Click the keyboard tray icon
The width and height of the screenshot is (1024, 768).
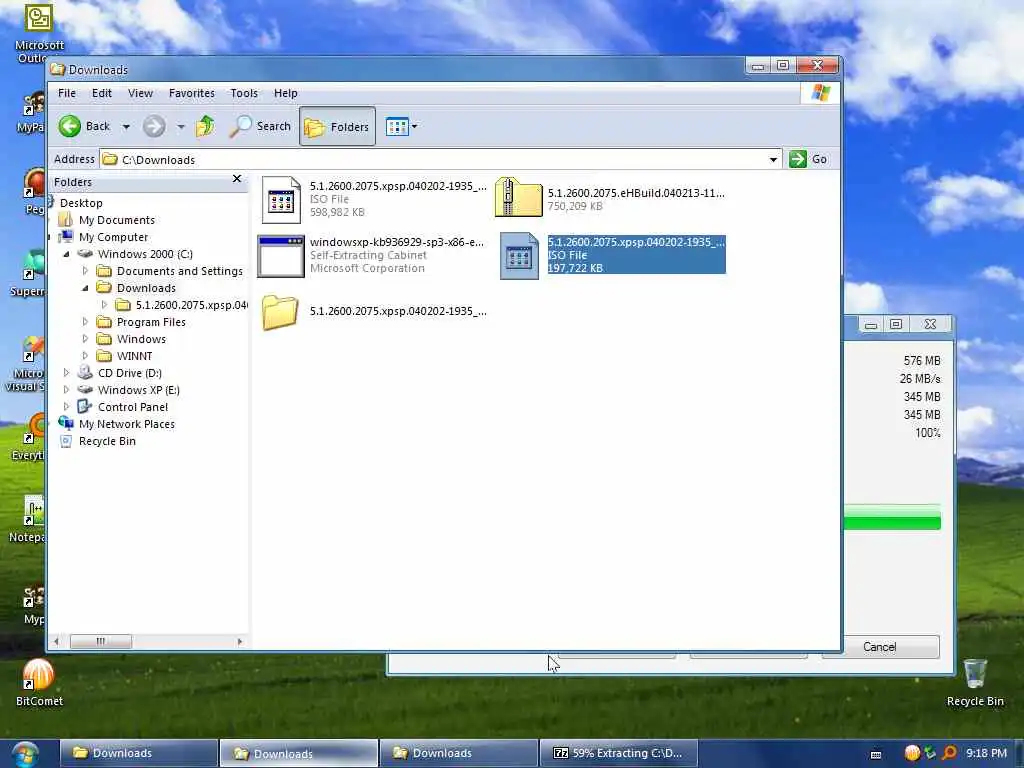click(x=876, y=754)
